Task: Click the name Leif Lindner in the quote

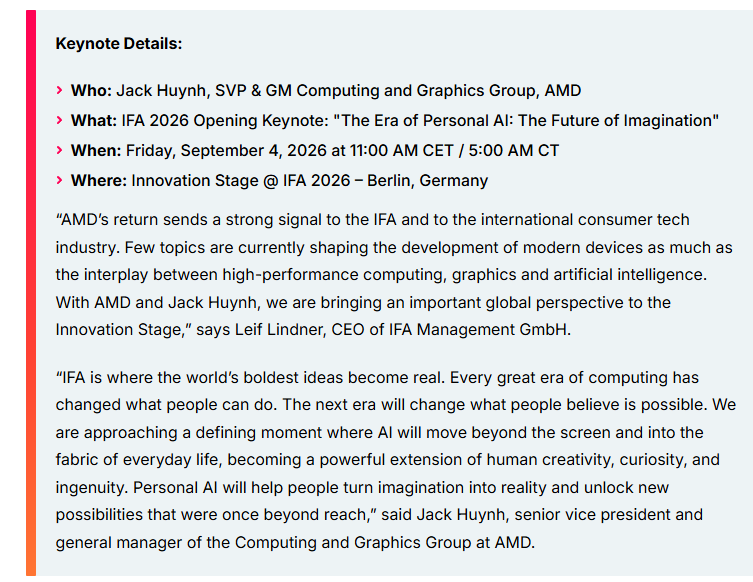Action: (x=280, y=330)
